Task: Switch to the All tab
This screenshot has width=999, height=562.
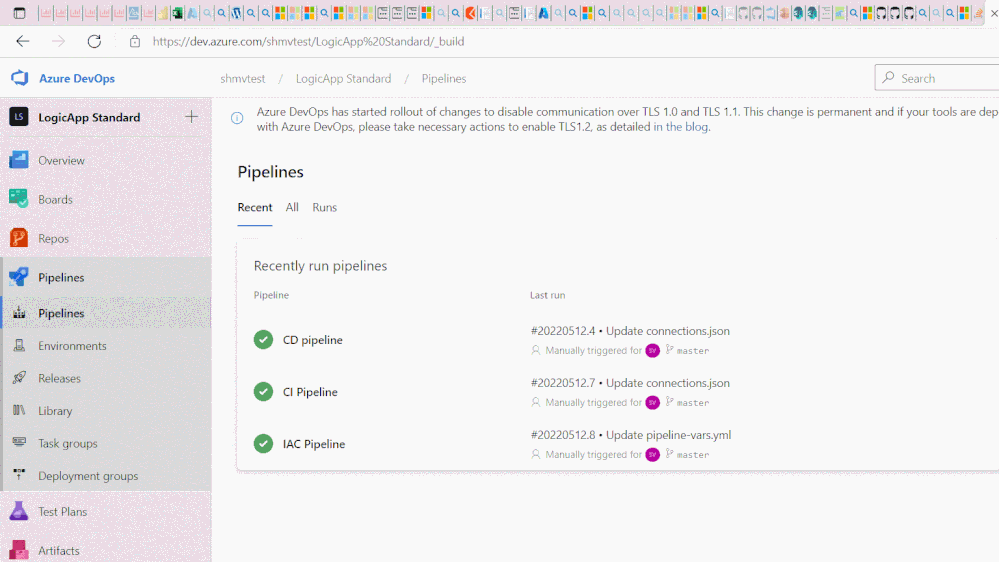Action: tap(292, 207)
